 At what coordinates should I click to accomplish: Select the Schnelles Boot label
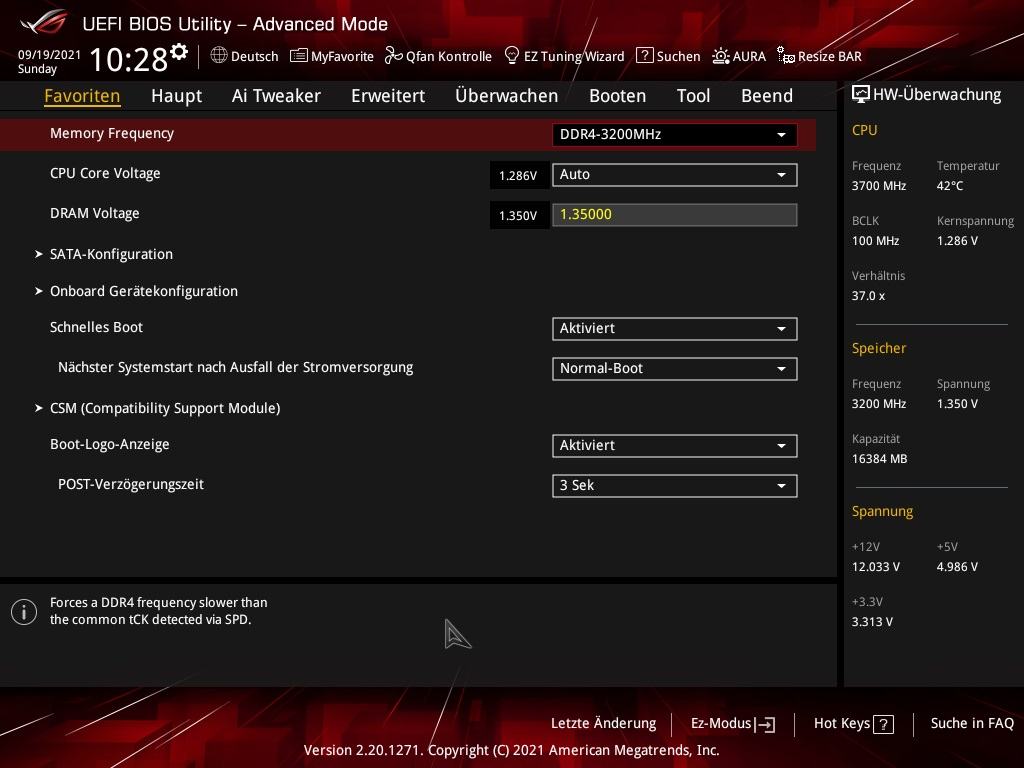coord(96,327)
